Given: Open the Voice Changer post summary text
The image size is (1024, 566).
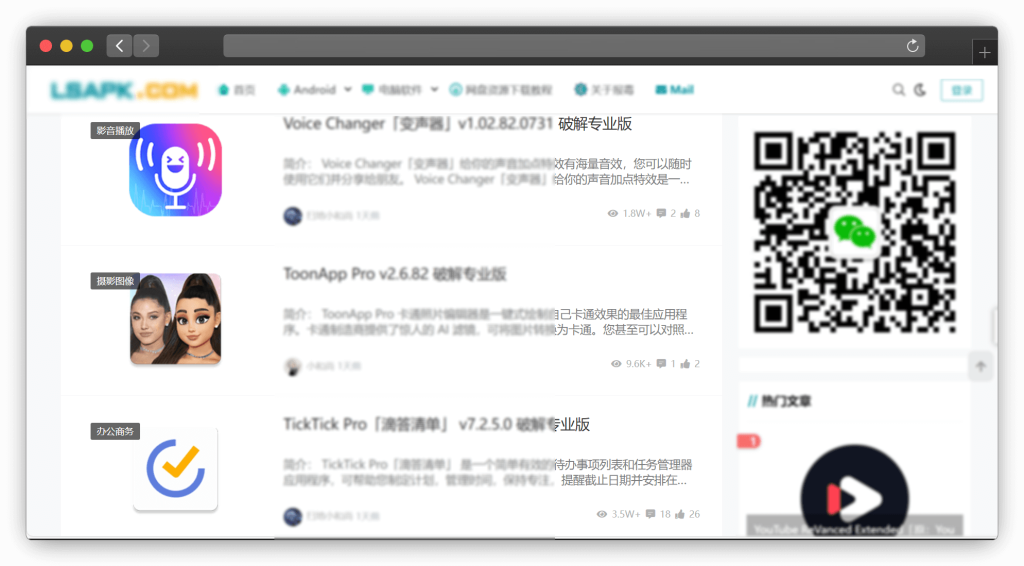Looking at the screenshot, I should [x=487, y=172].
